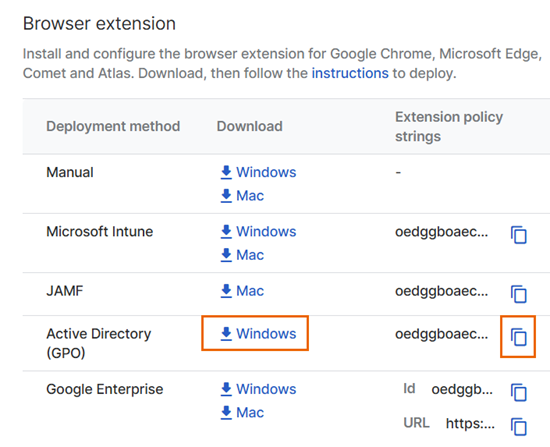The height and width of the screenshot is (447, 550).
Task: Copy JAMF extension policy string
Action: pyautogui.click(x=519, y=294)
